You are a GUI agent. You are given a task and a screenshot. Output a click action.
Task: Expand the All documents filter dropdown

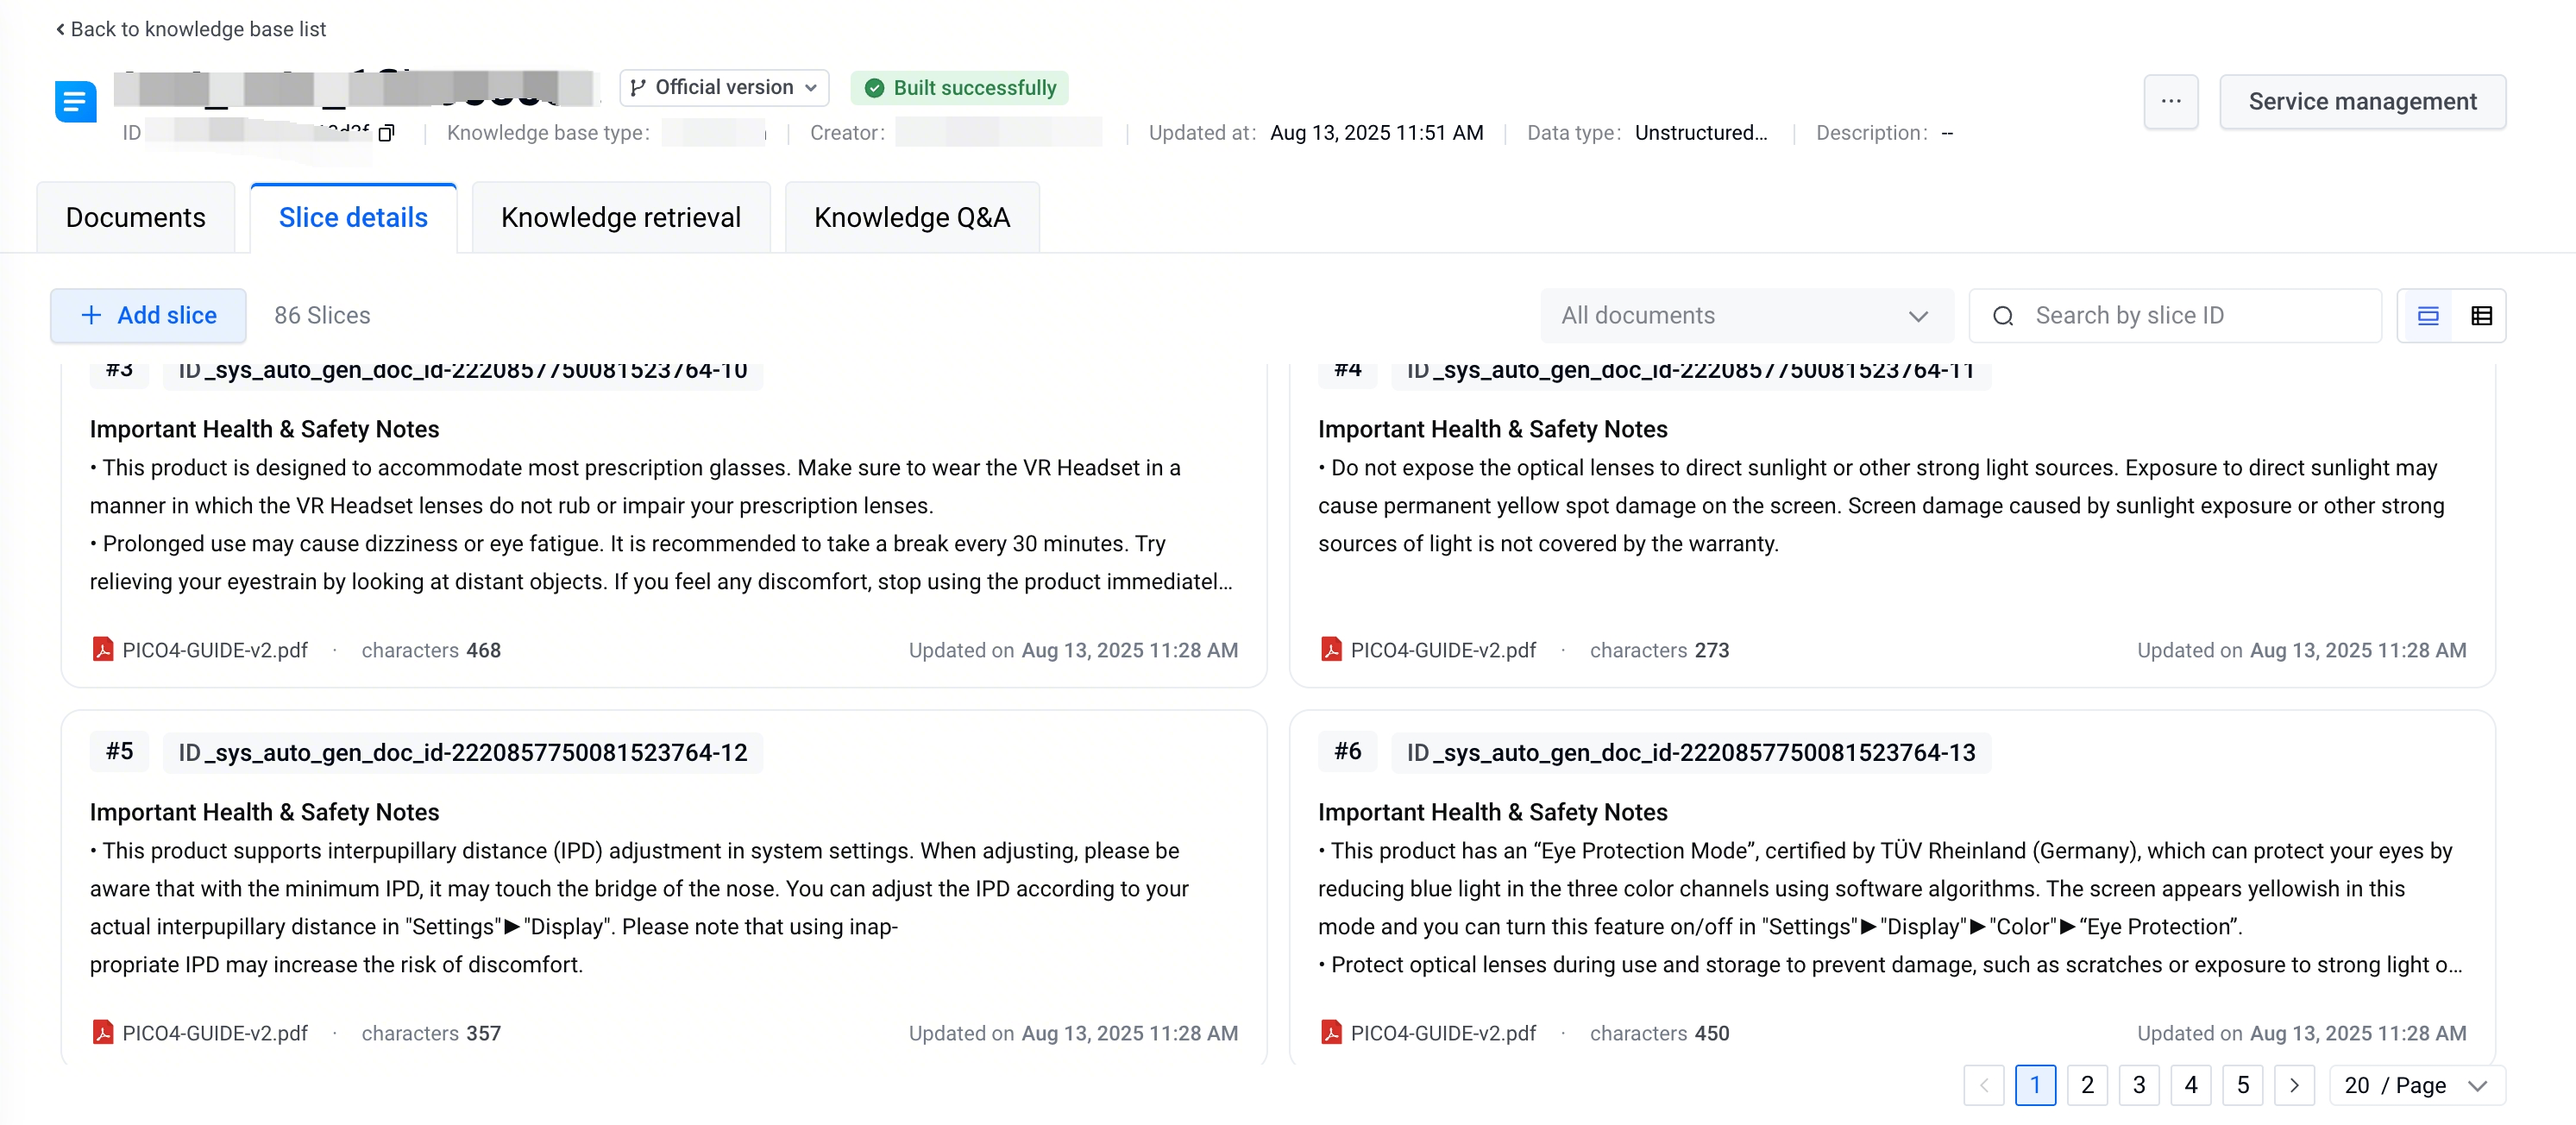1745,316
